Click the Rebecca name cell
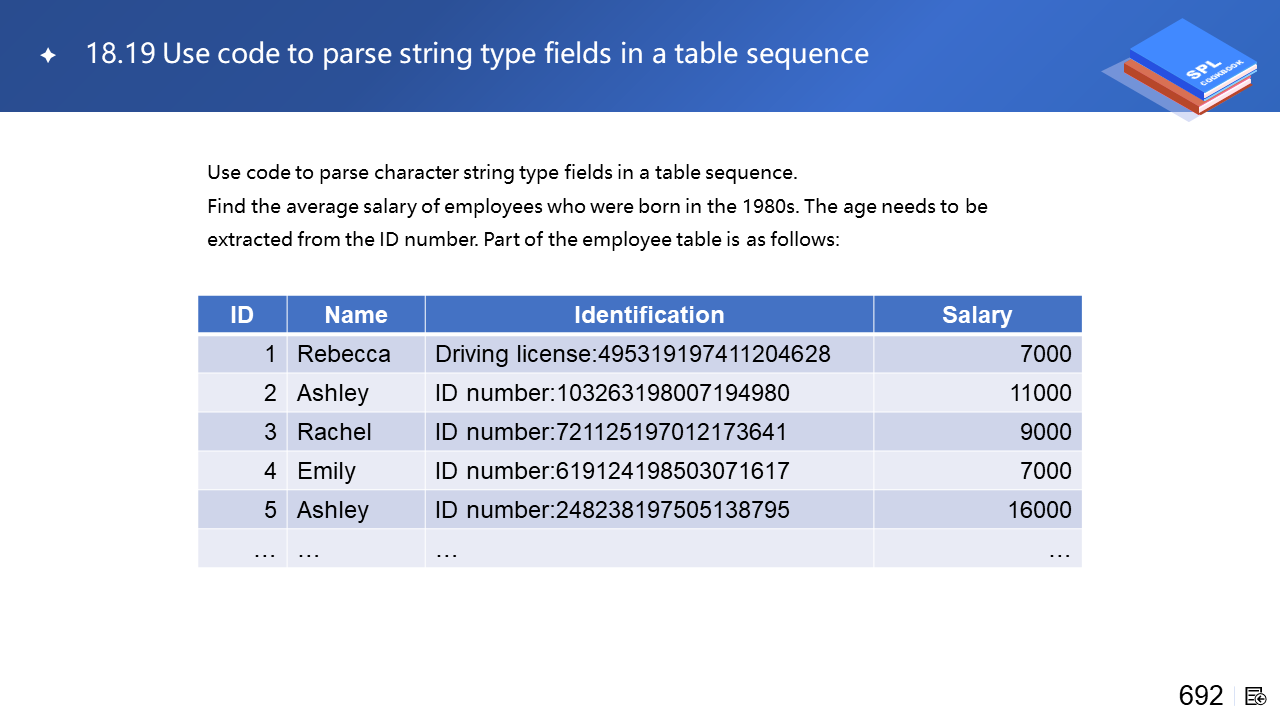This screenshot has width=1280, height=720. [x=344, y=354]
